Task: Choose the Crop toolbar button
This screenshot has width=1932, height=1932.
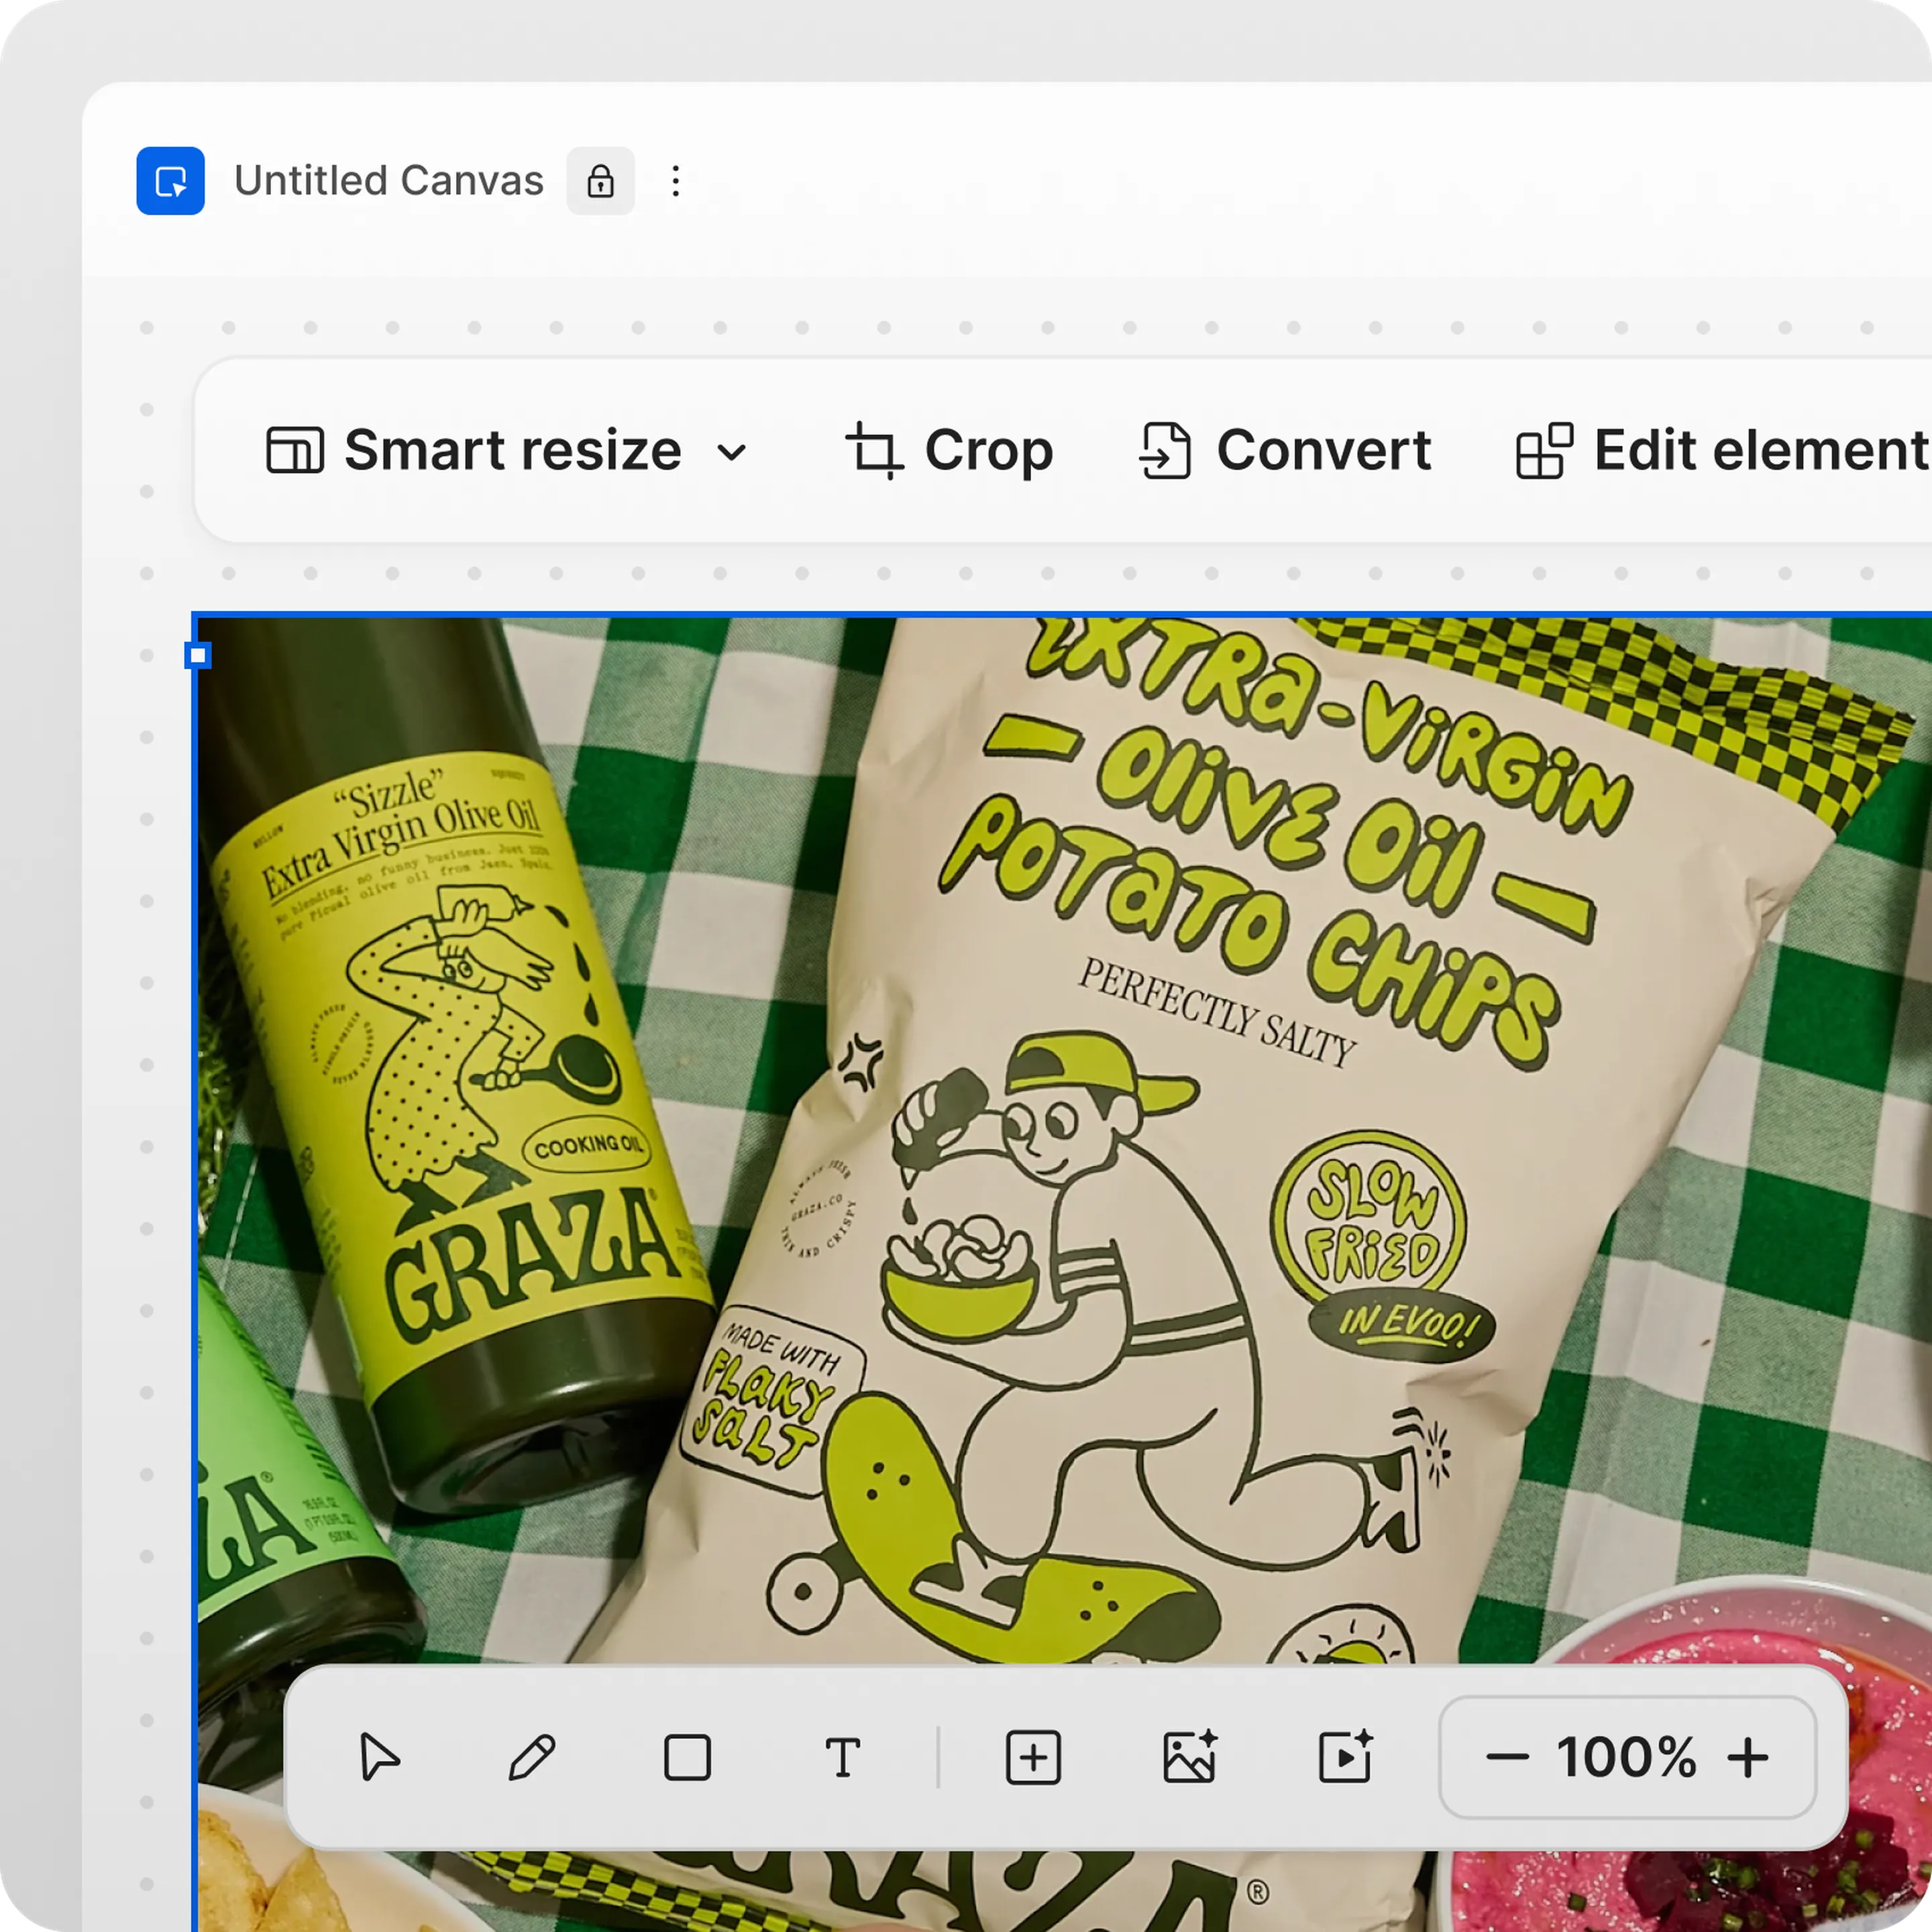Action: click(x=988, y=450)
